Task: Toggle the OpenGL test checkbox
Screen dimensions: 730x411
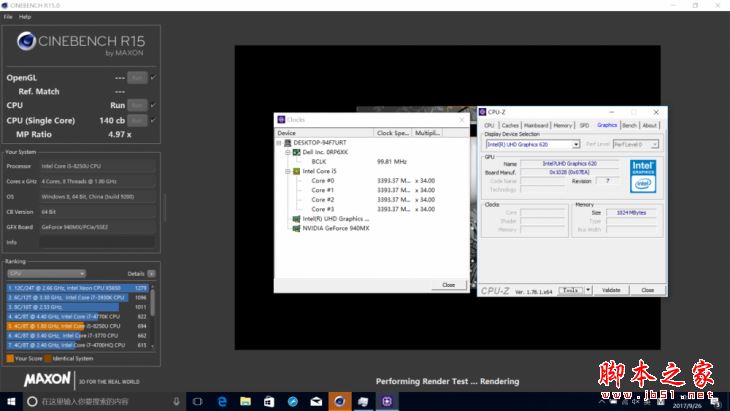Action: coord(153,78)
